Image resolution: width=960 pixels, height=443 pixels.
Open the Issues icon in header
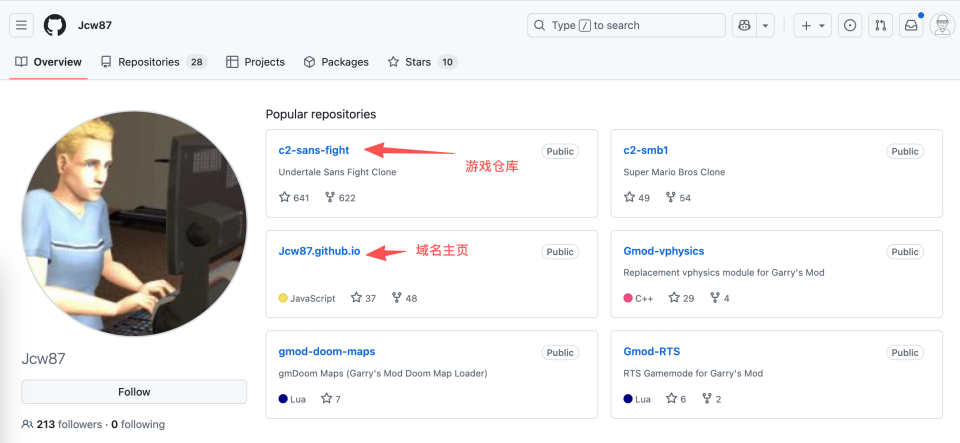pos(850,25)
